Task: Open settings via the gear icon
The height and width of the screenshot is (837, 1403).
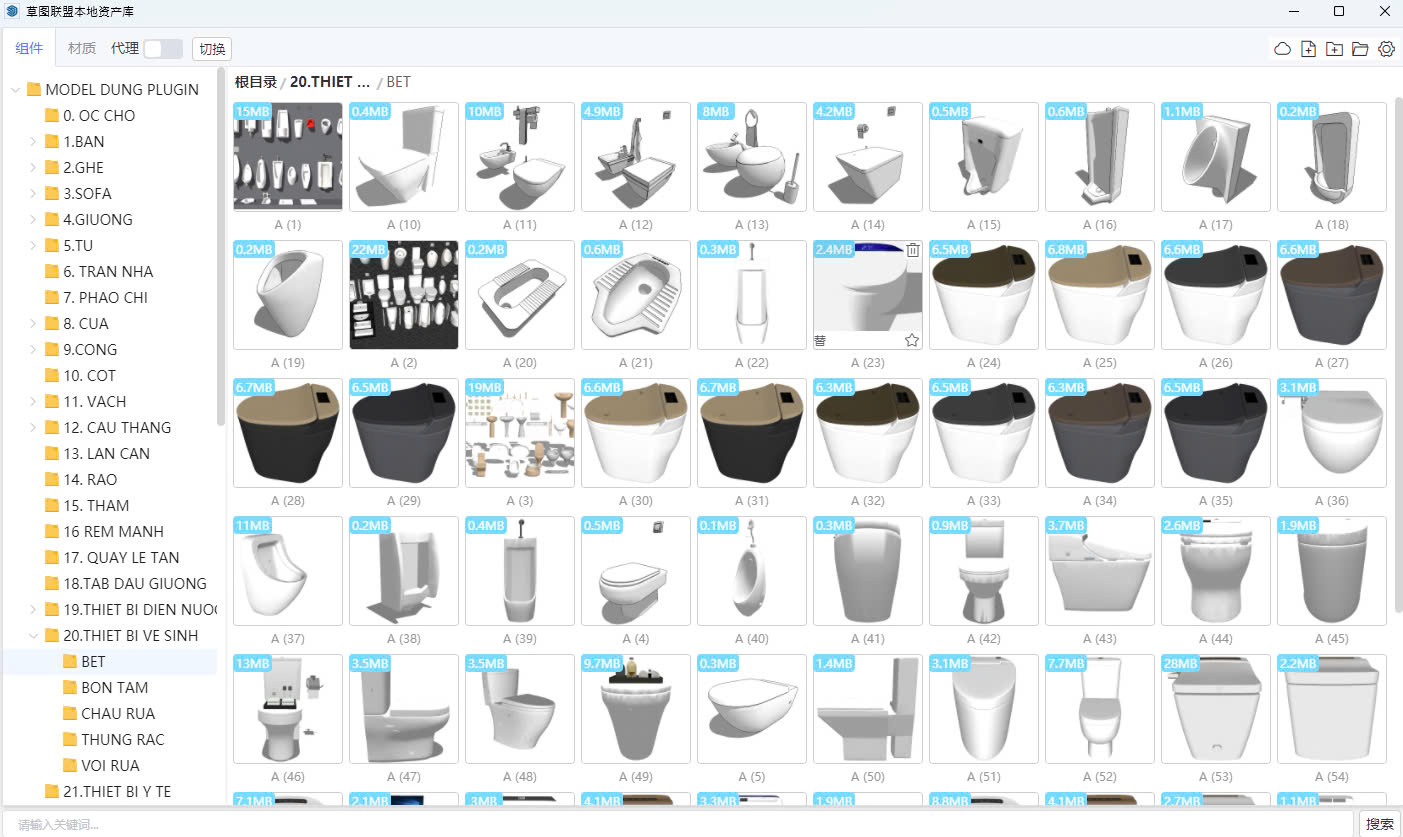Action: (1386, 49)
